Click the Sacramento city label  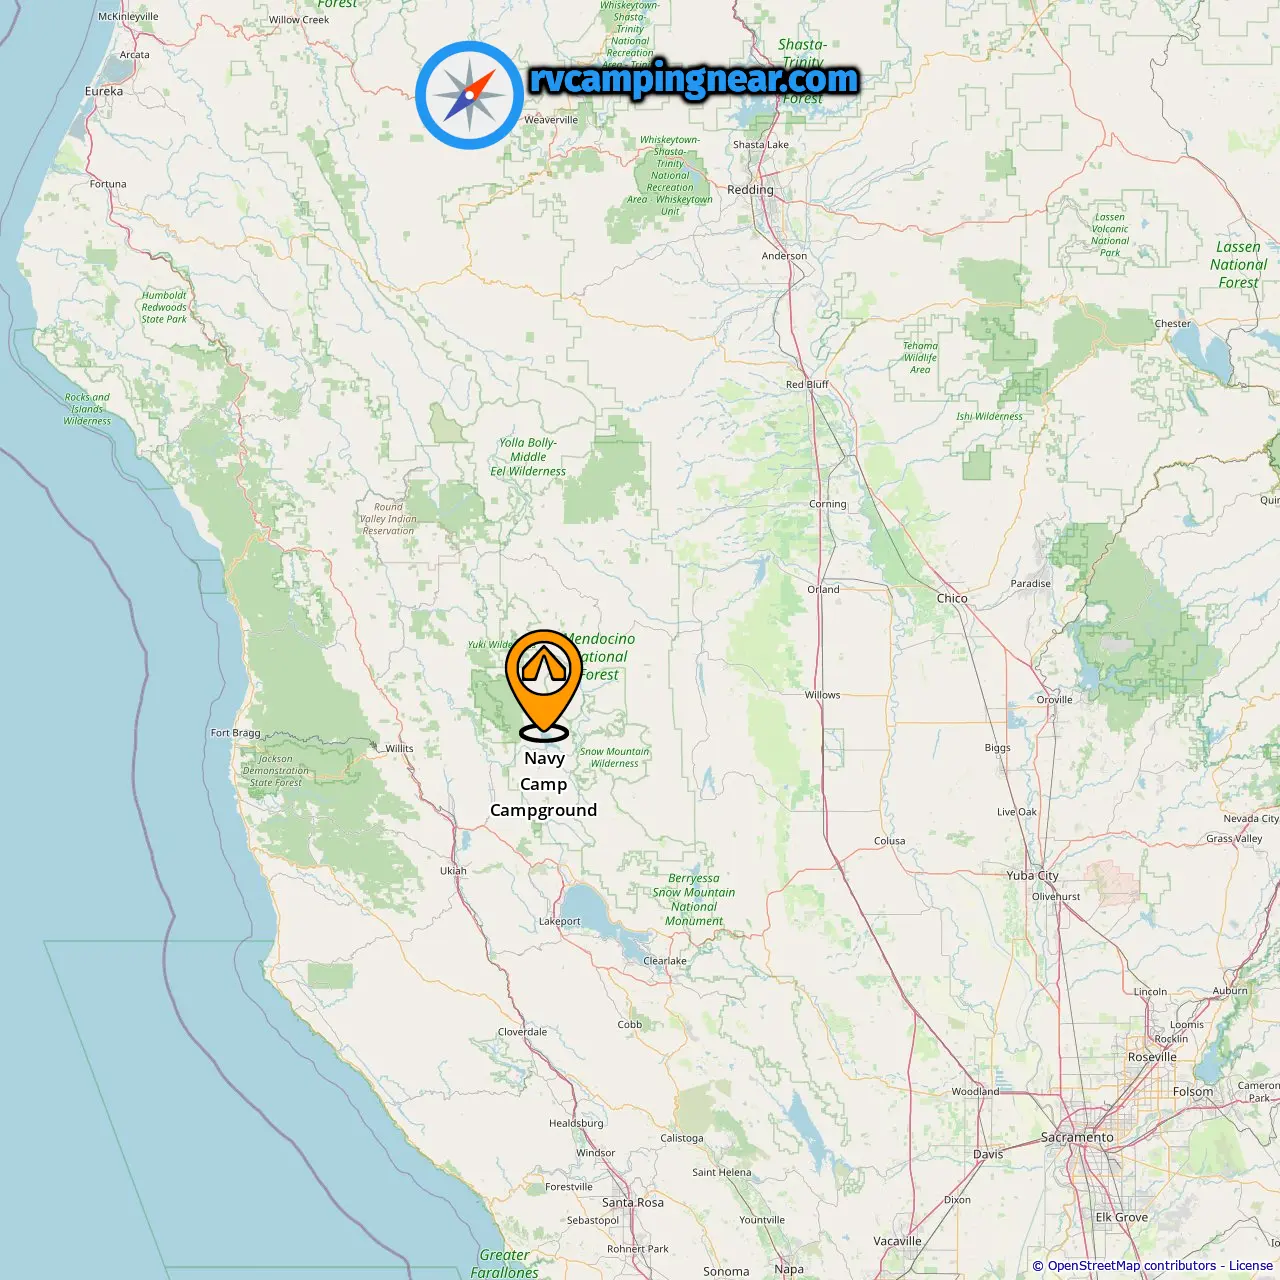click(1077, 1137)
